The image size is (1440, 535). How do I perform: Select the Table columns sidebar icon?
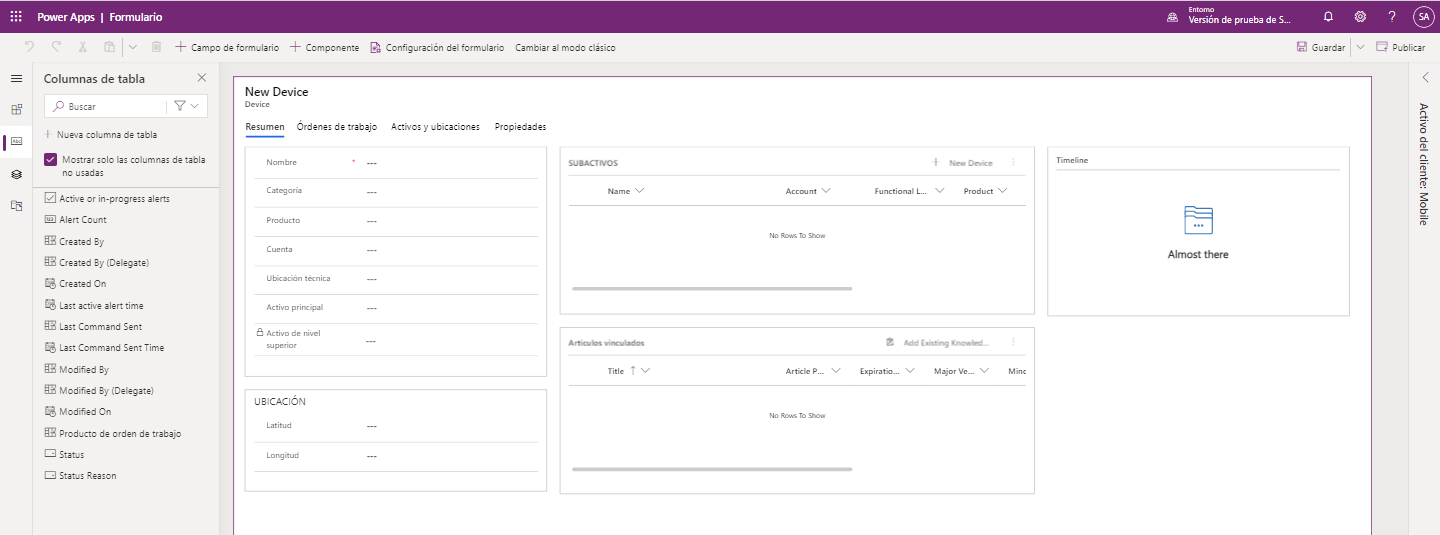16,142
